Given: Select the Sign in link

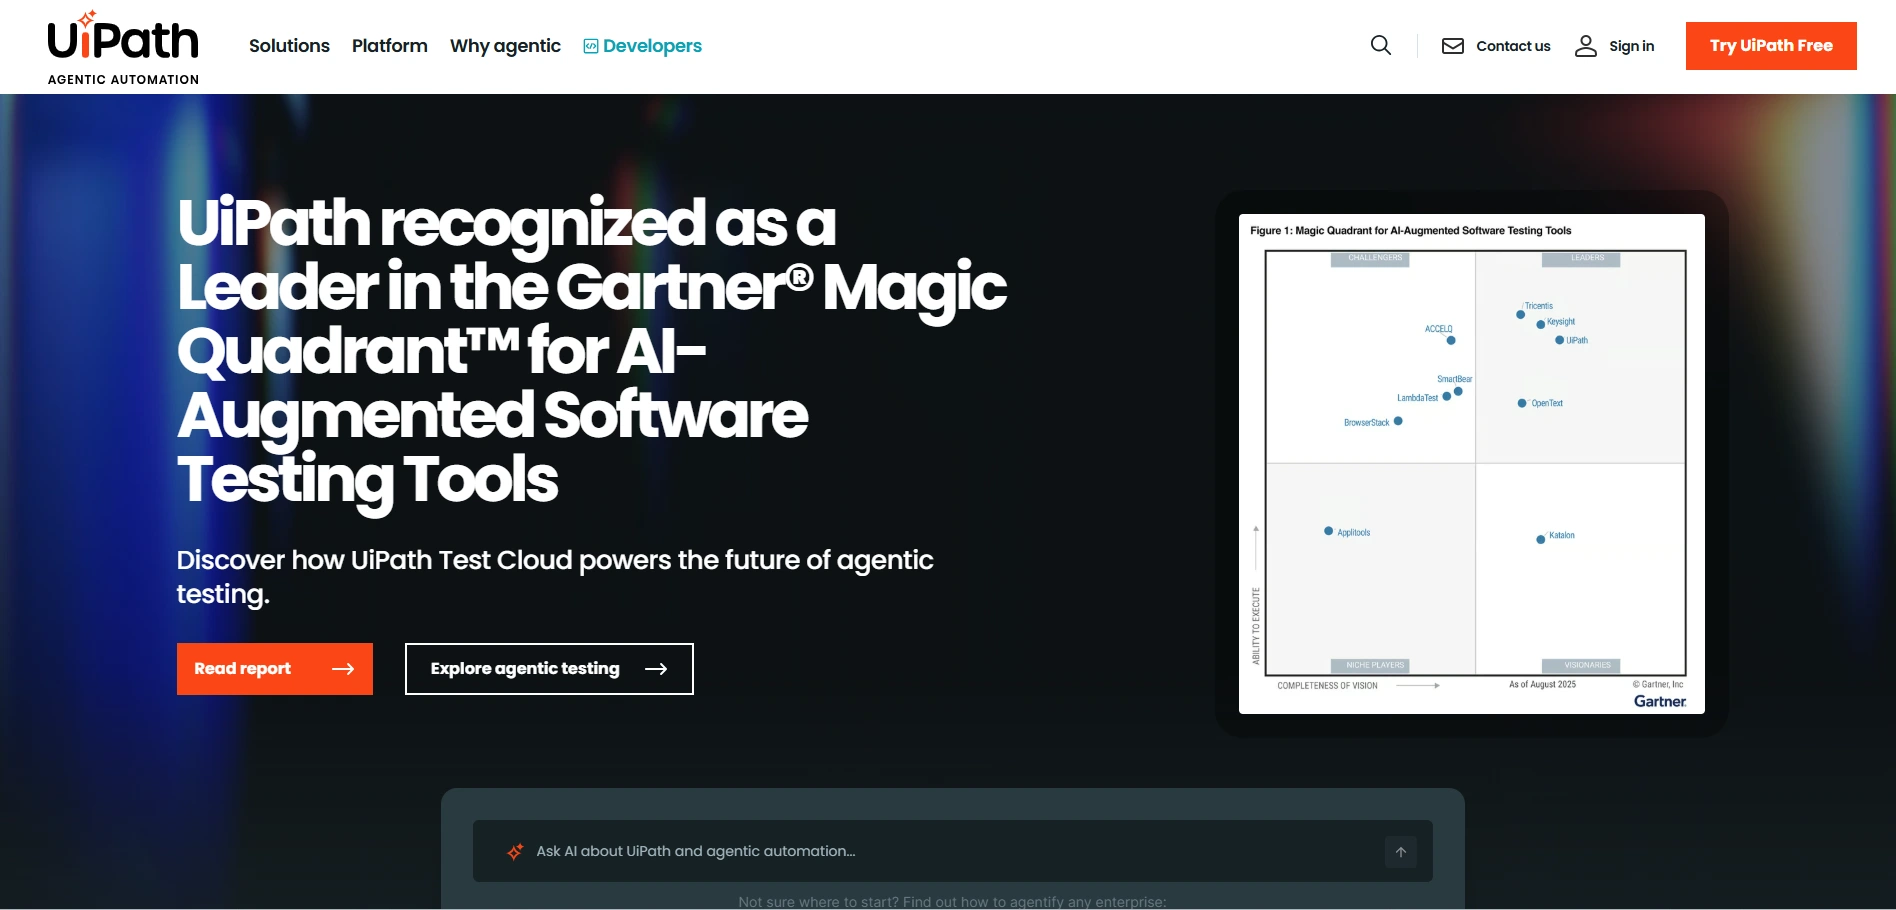Looking at the screenshot, I should click(x=1631, y=46).
